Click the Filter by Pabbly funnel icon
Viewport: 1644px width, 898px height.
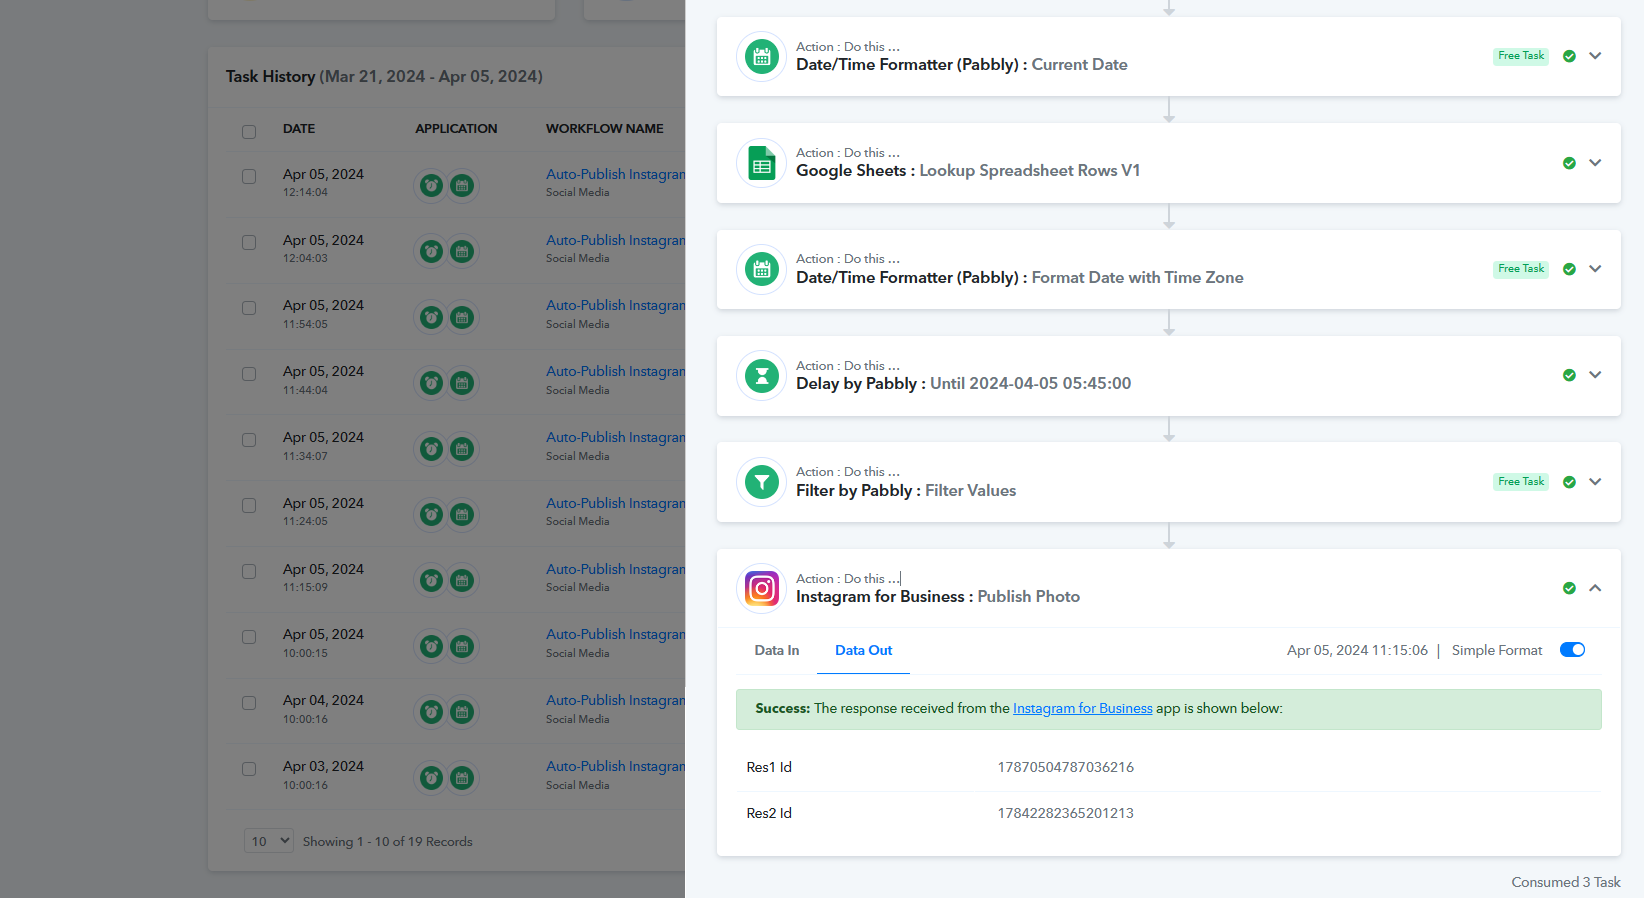pos(761,482)
